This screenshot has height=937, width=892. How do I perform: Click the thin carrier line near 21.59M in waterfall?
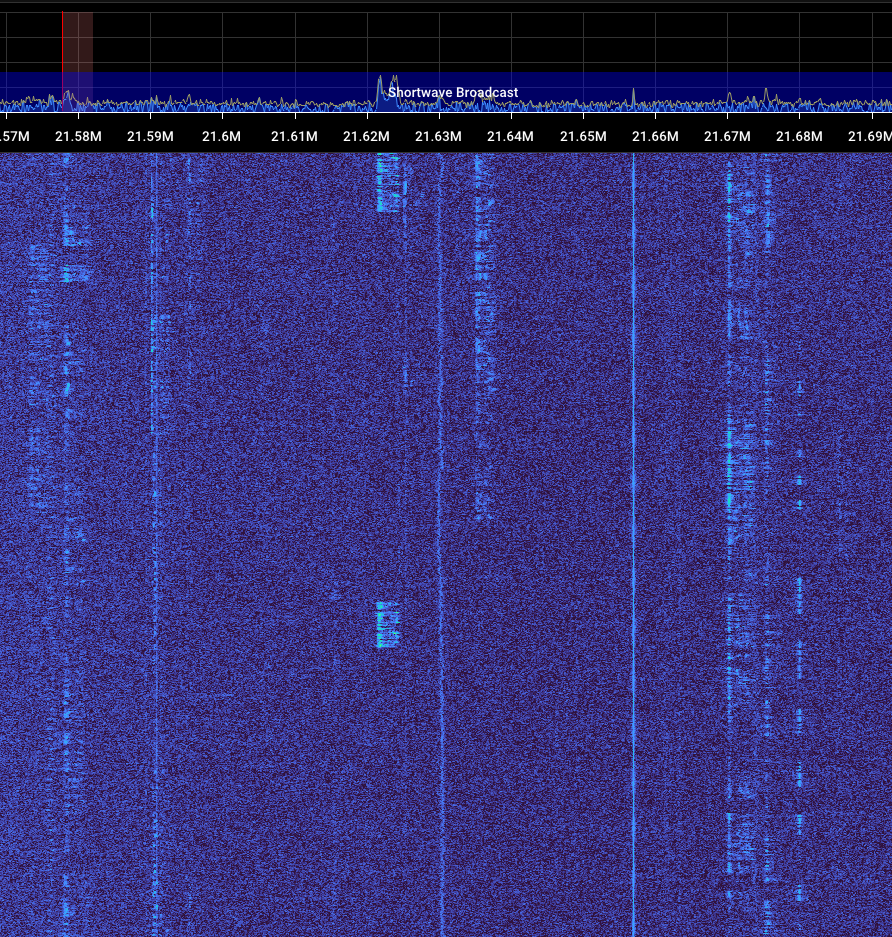click(154, 500)
